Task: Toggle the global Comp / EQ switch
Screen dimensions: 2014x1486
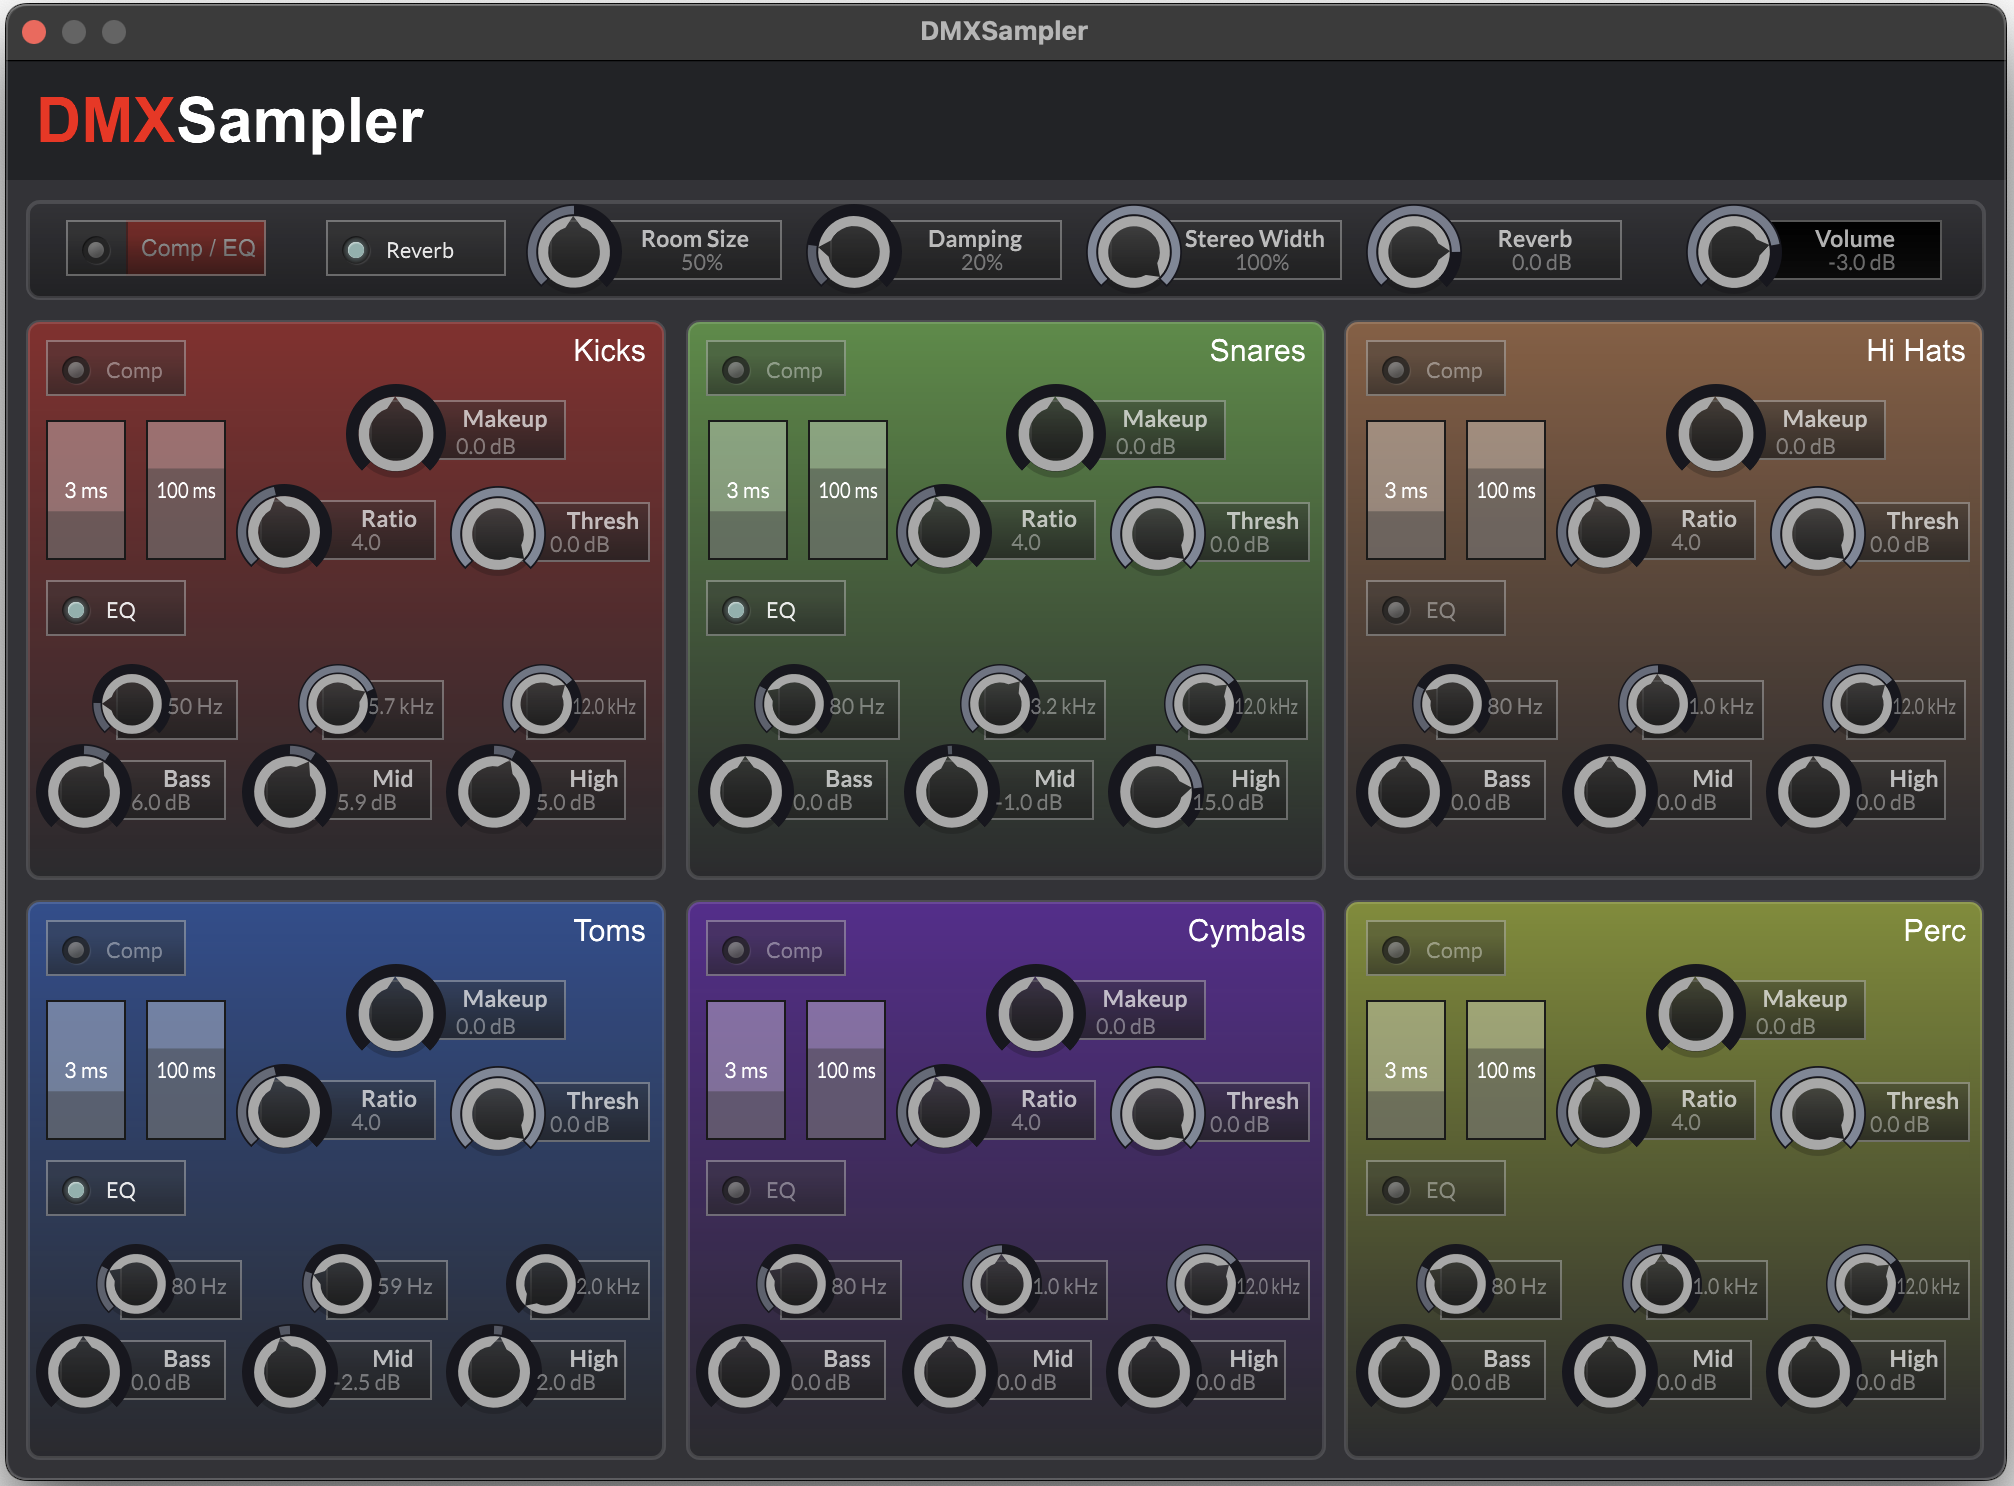Action: [x=166, y=248]
